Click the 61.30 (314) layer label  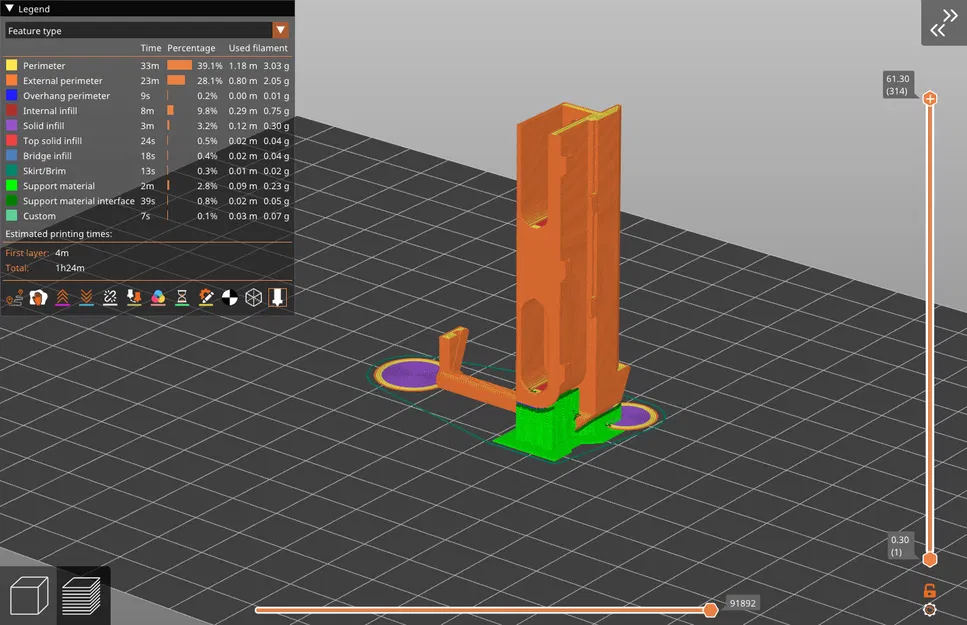[897, 85]
